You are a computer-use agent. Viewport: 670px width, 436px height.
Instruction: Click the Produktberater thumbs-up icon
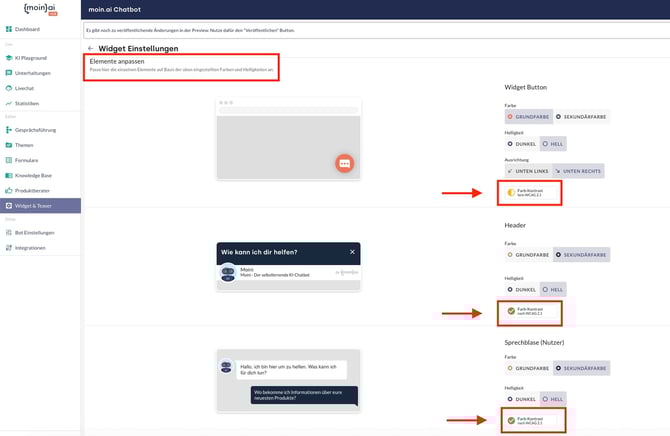click(x=8, y=190)
